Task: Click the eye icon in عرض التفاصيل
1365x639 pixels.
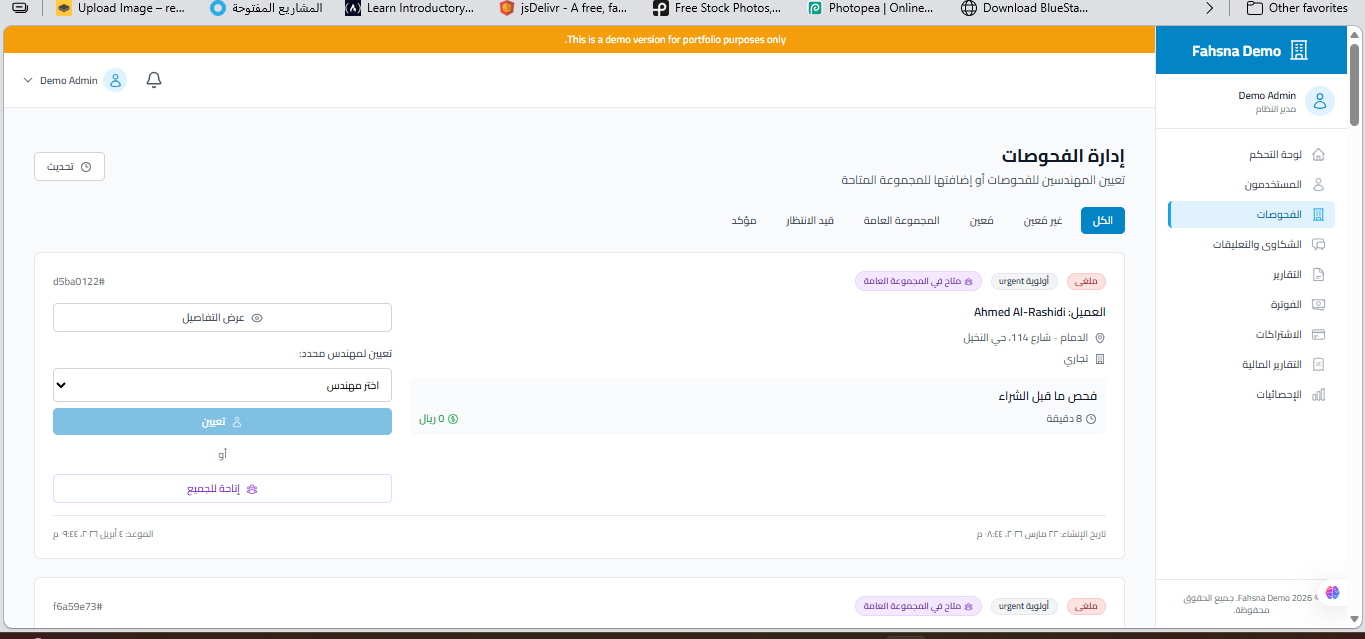Action: coord(257,318)
